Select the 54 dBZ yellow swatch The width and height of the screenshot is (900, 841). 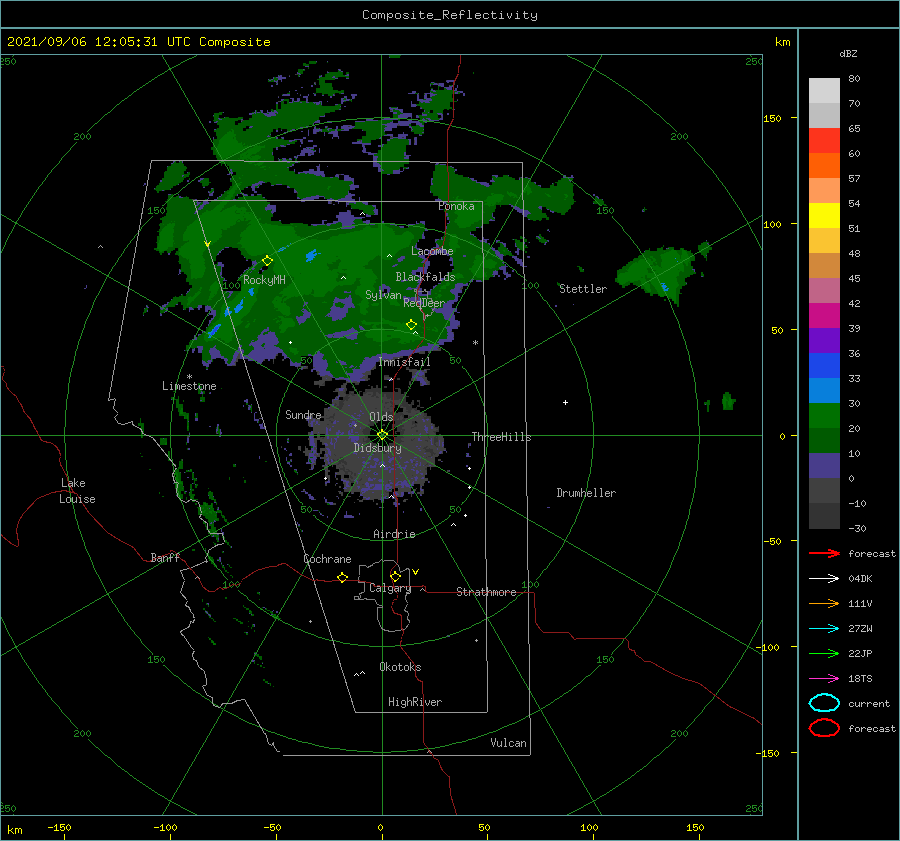point(824,215)
